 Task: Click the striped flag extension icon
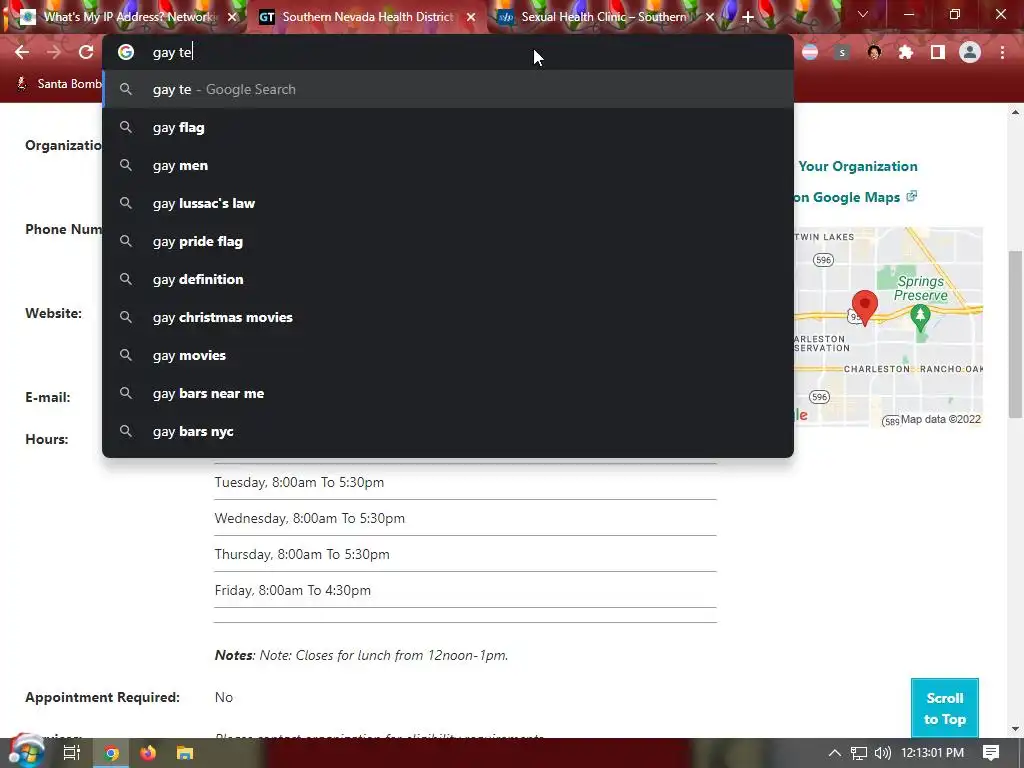click(810, 52)
